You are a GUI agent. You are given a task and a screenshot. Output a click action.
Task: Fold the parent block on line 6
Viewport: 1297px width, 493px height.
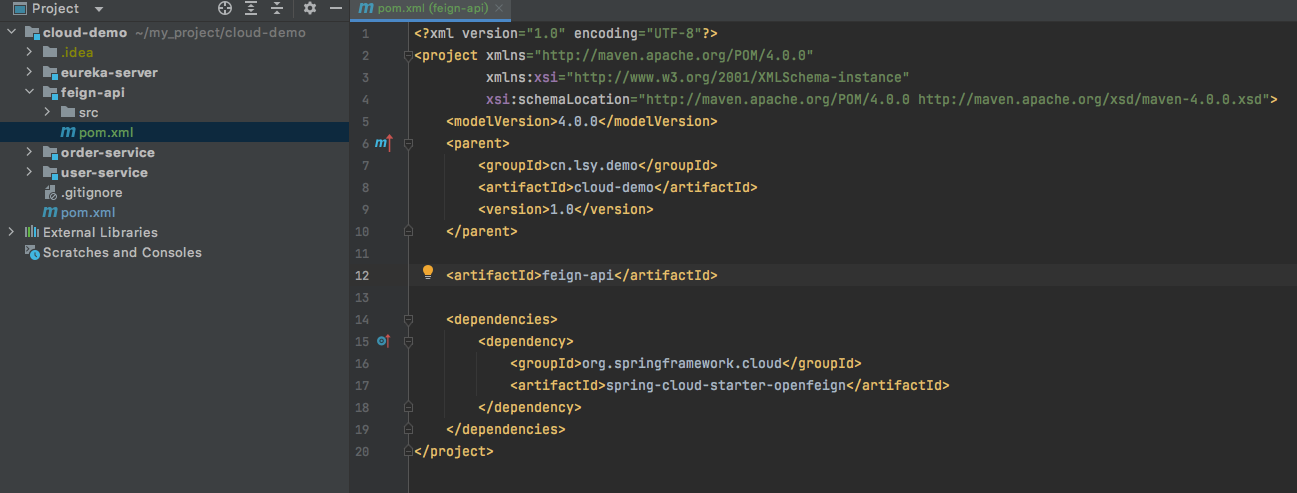click(408, 143)
